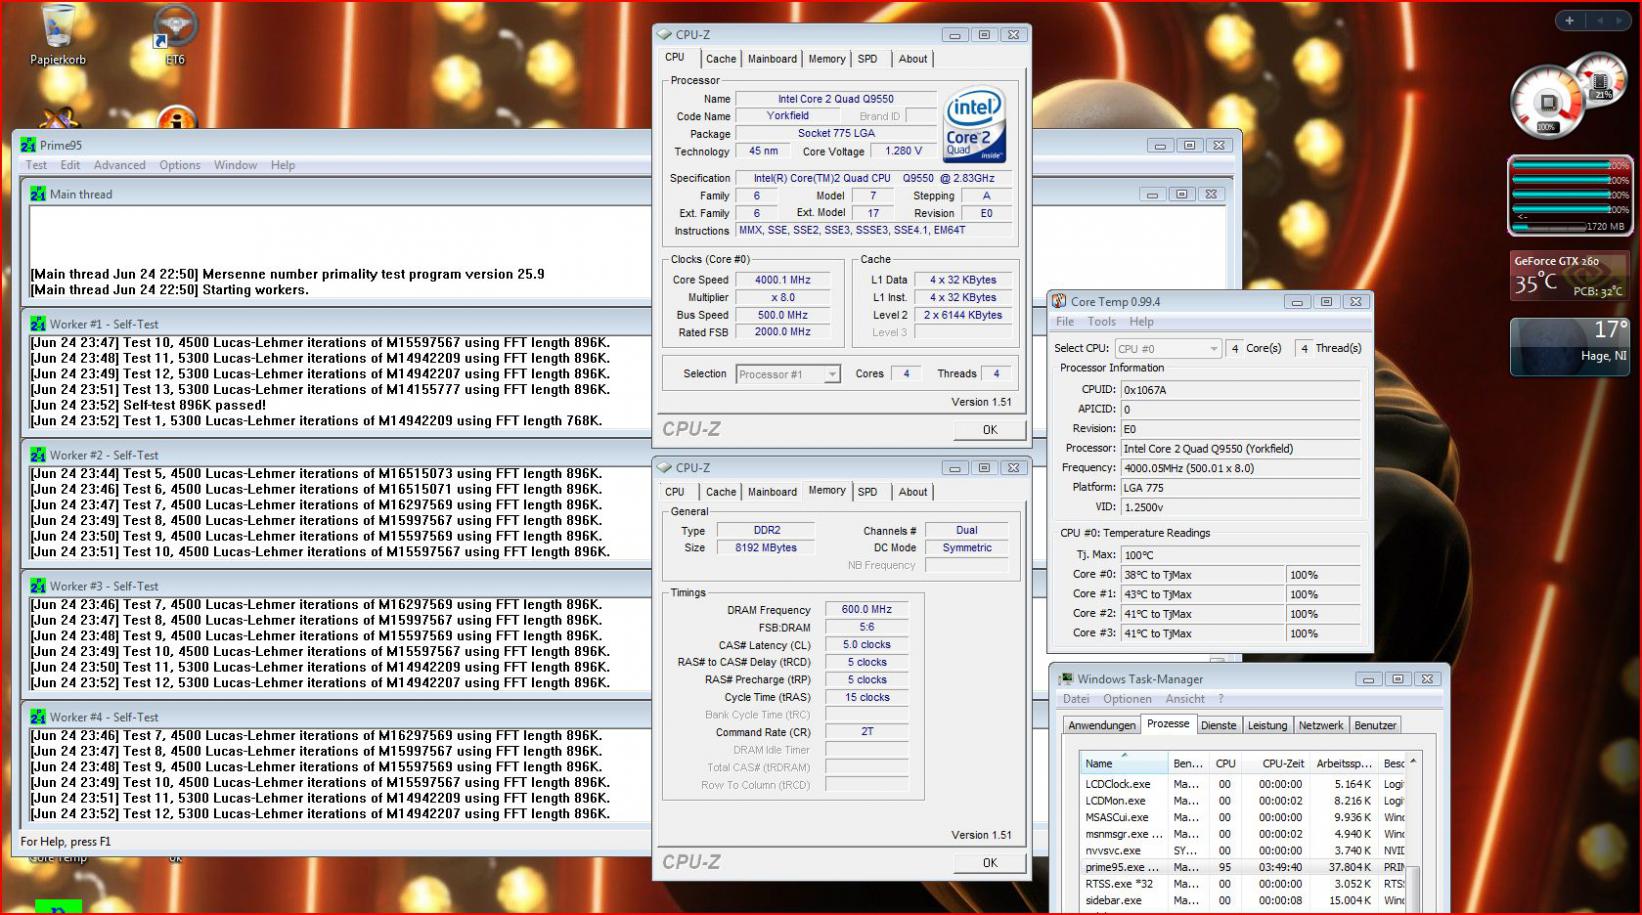Click the Main thread sub-window icon in Prime95
This screenshot has width=1642, height=915.
pyautogui.click(x=38, y=194)
